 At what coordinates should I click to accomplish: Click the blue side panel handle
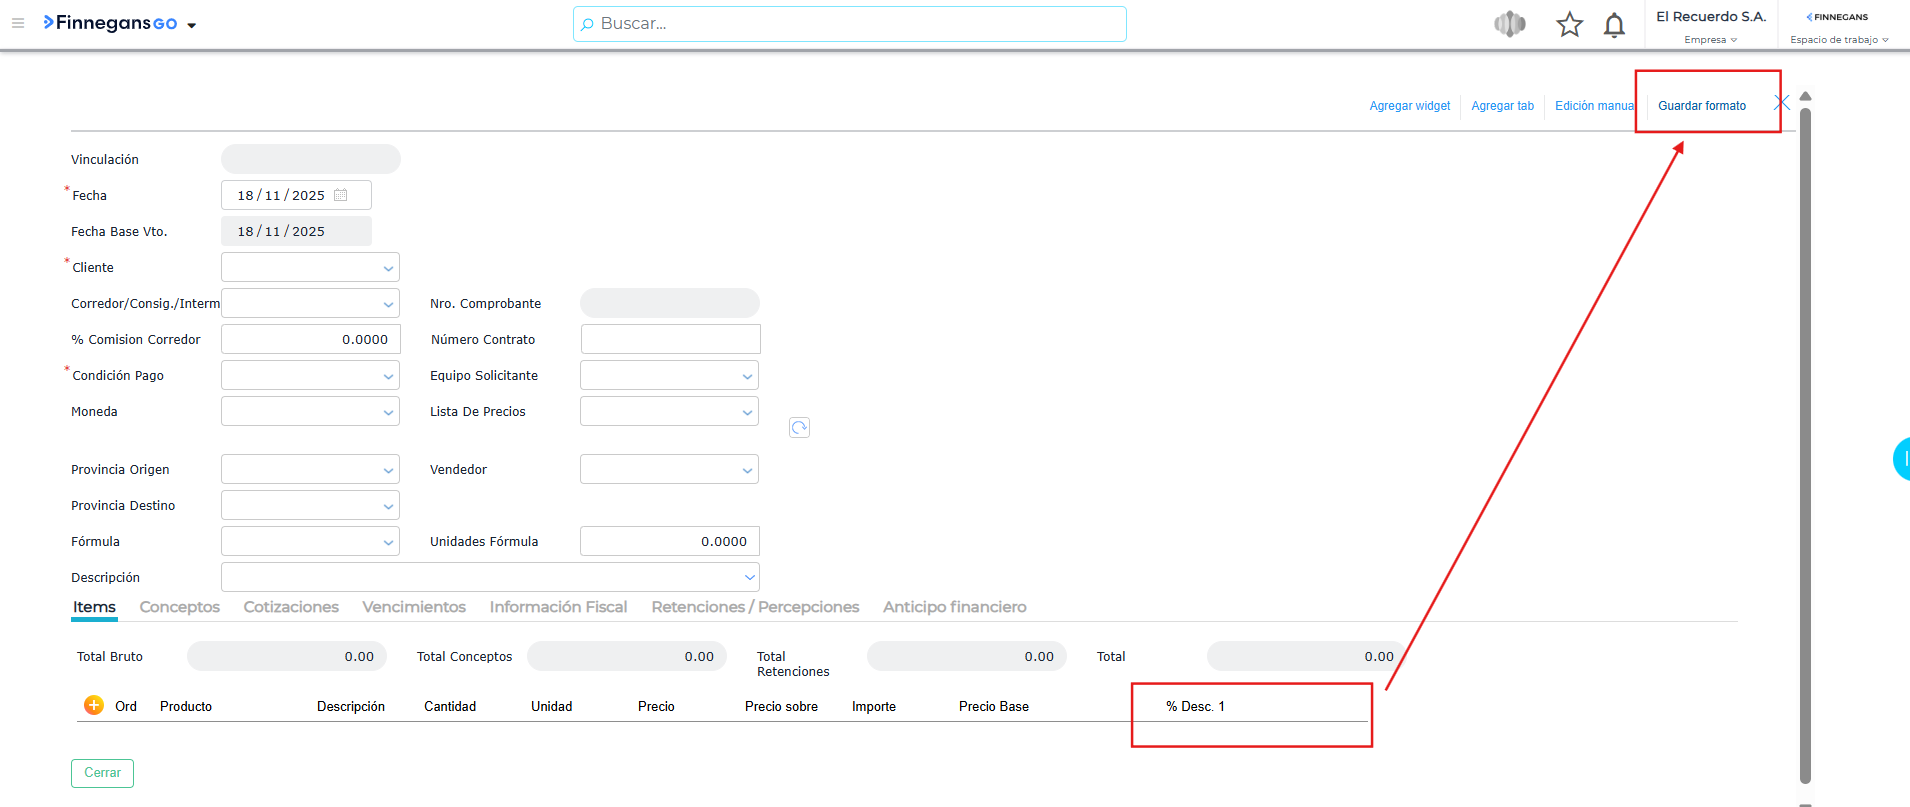tap(1901, 459)
